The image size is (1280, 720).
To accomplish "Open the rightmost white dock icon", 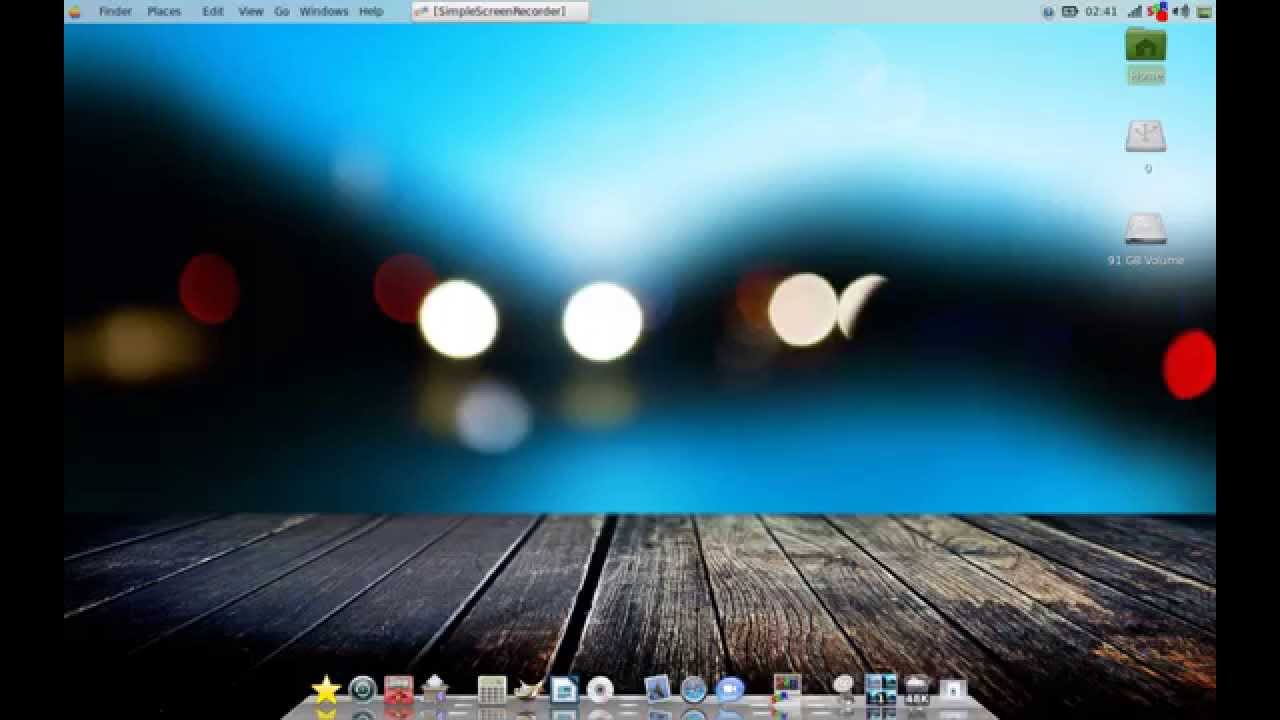I will [953, 689].
